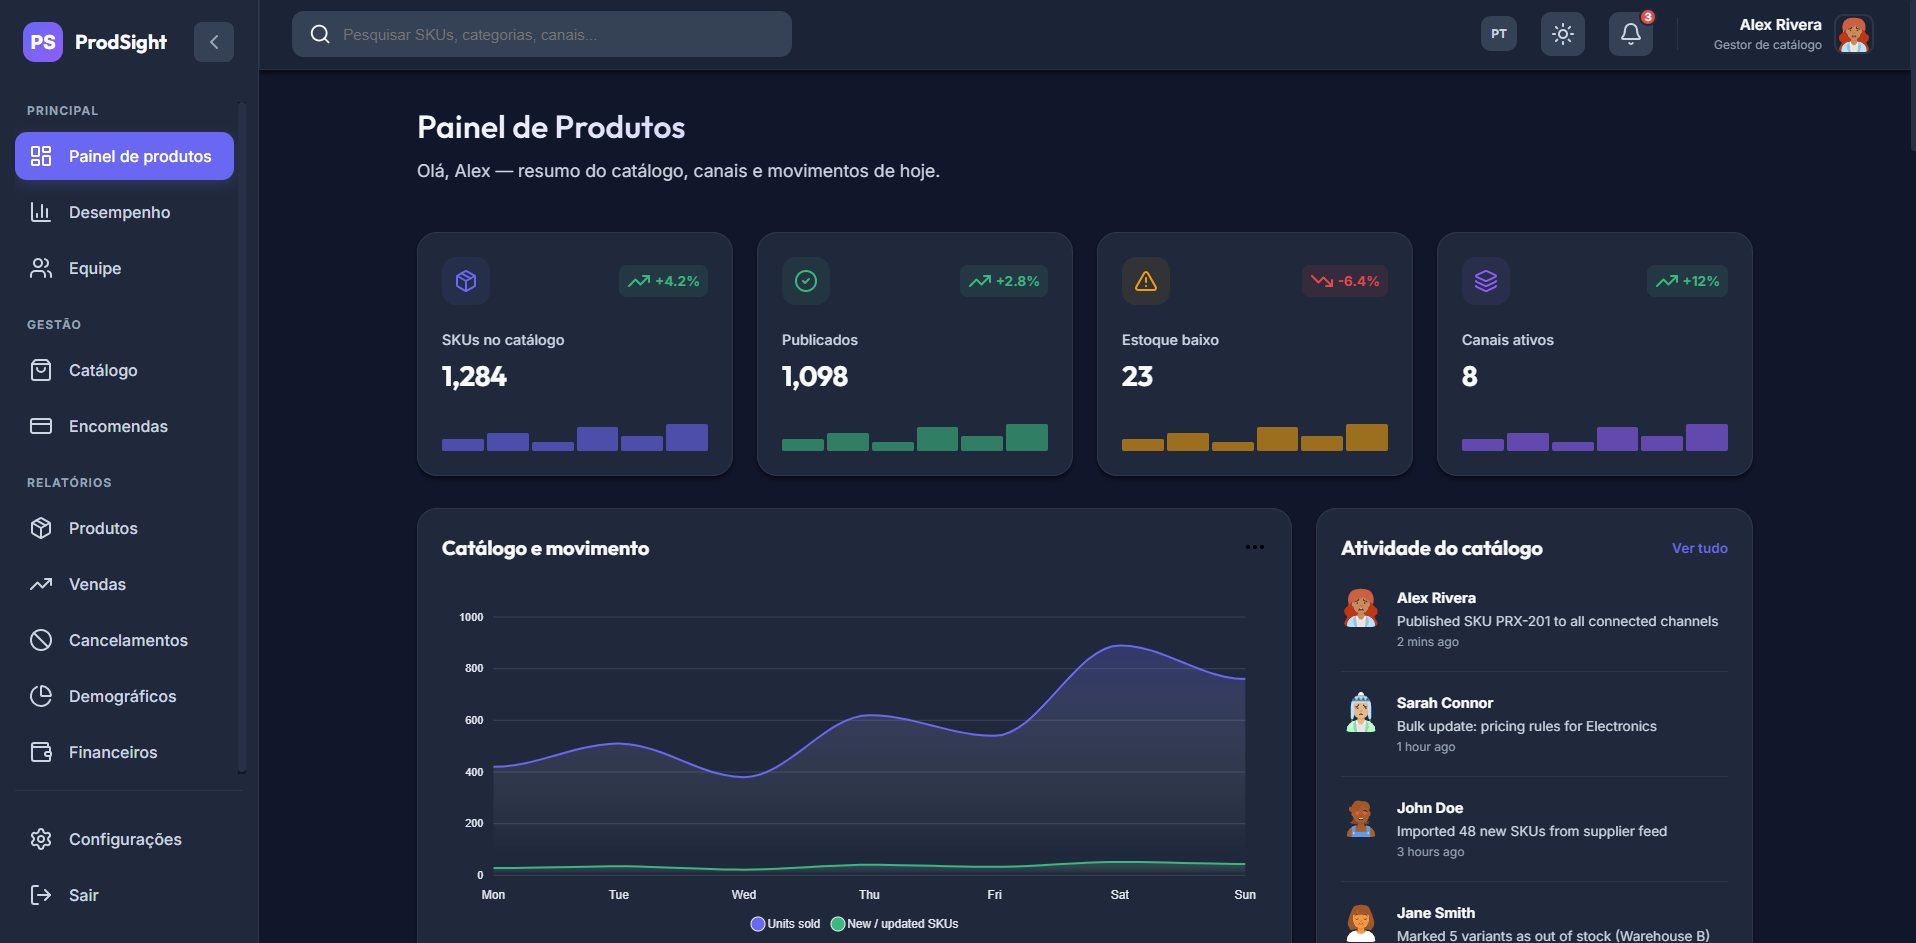This screenshot has height=943, width=1916.
Task: Click the Desempenho bar chart icon
Action: (41, 212)
